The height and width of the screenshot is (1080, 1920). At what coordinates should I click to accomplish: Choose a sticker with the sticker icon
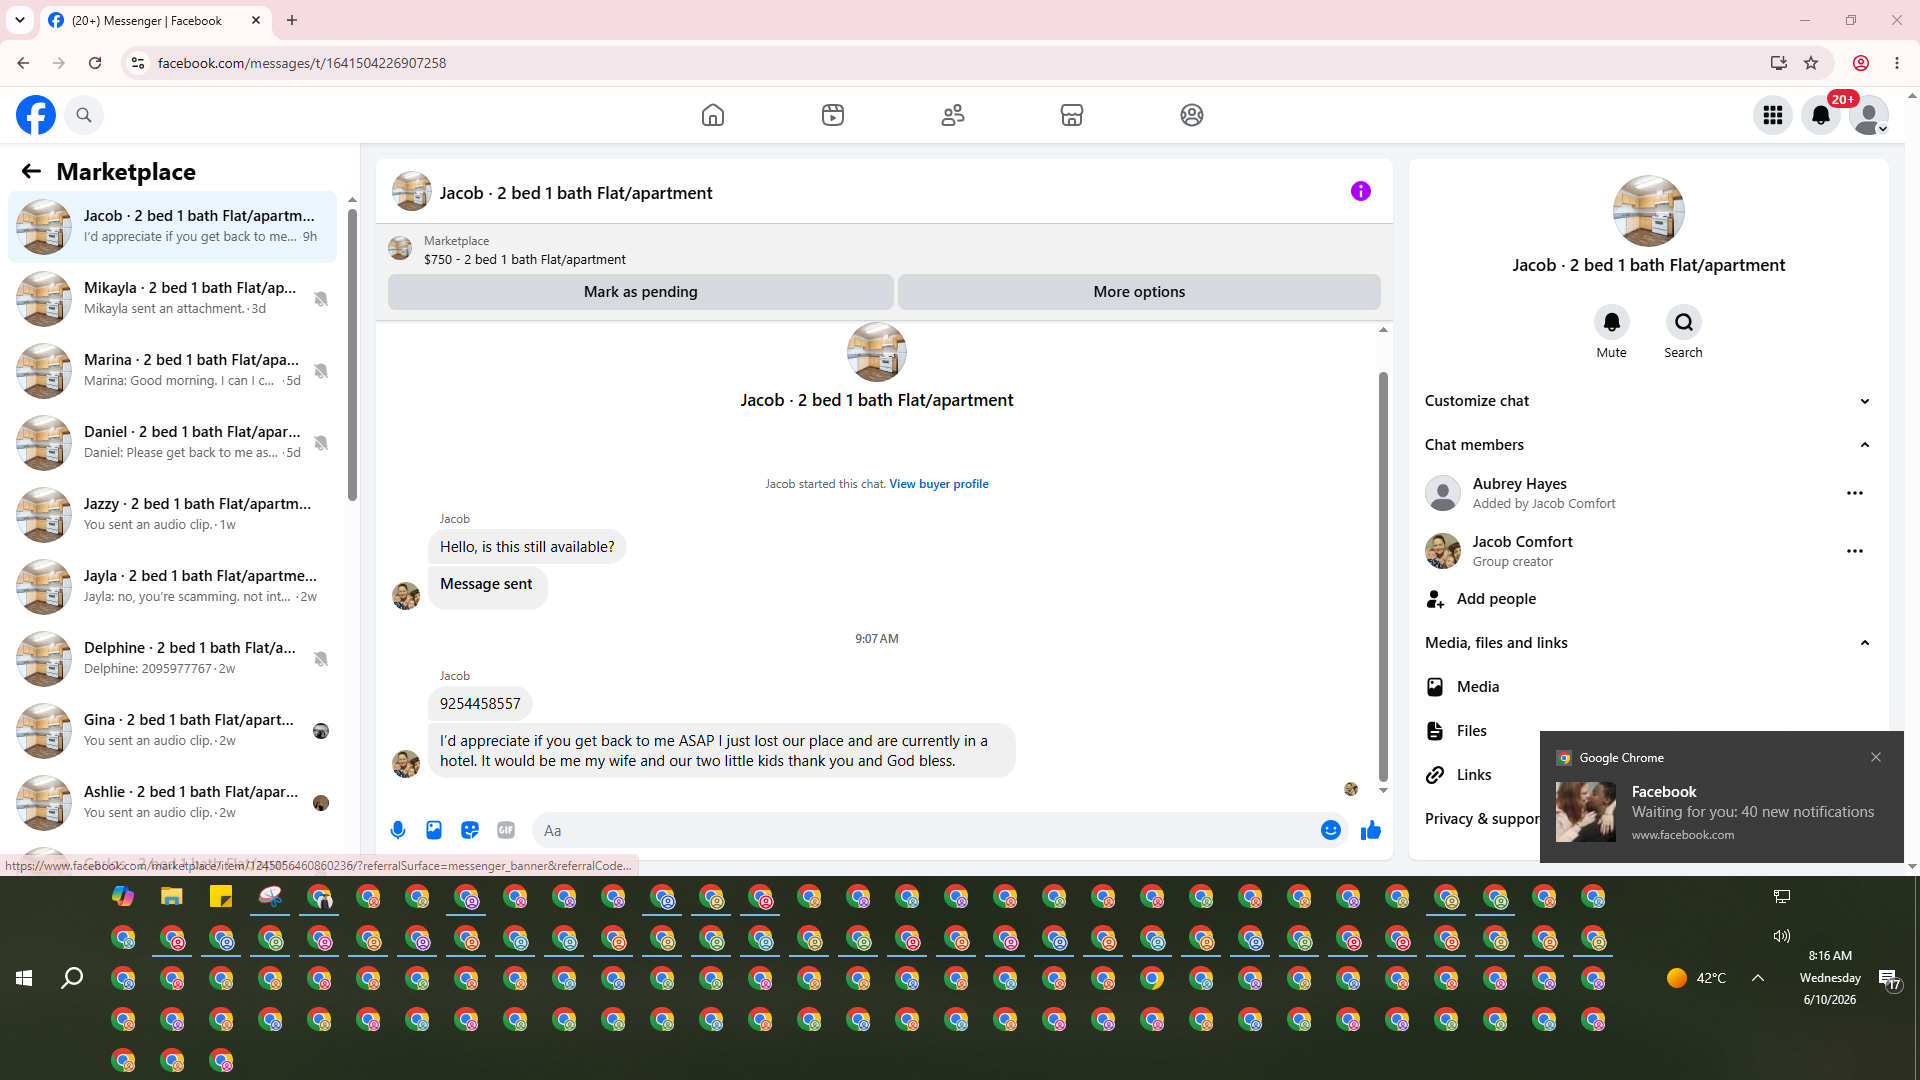(x=470, y=830)
